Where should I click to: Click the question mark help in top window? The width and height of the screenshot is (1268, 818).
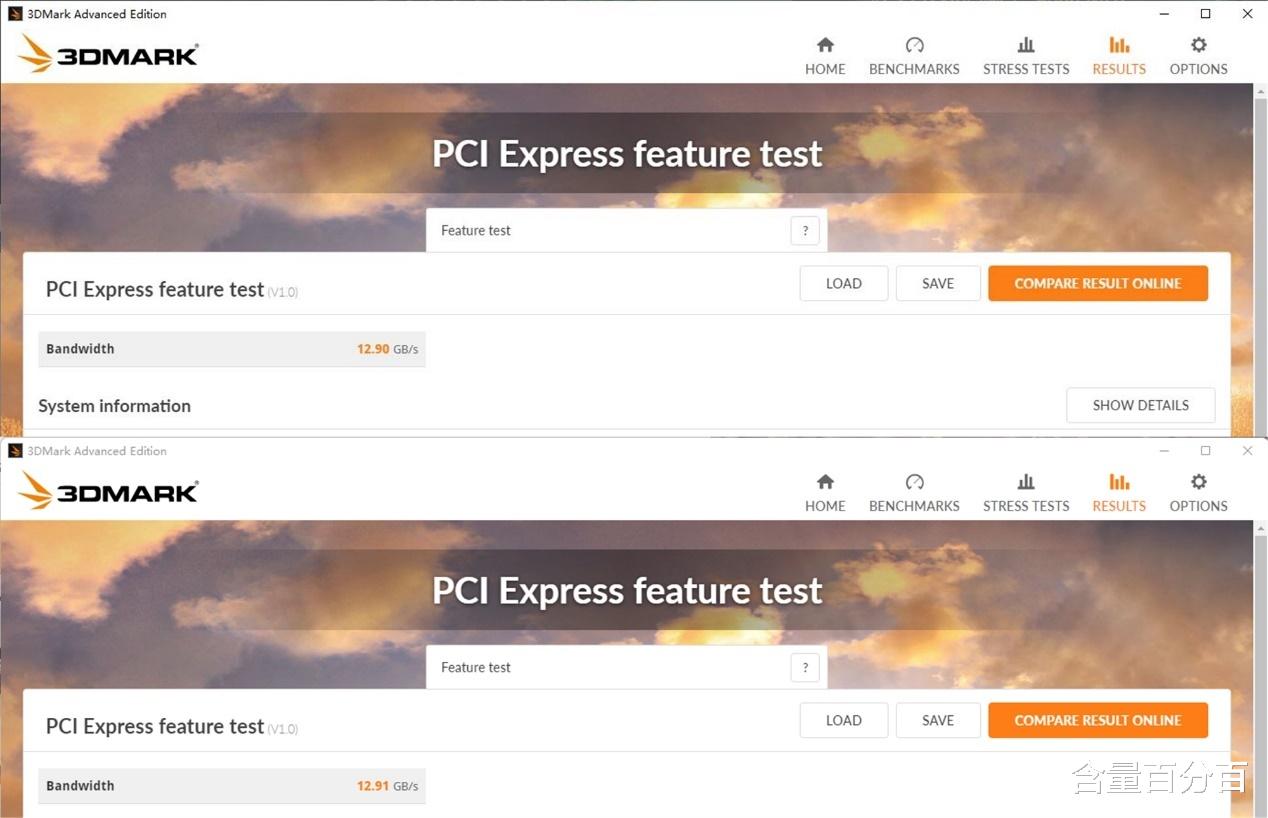pyautogui.click(x=805, y=231)
